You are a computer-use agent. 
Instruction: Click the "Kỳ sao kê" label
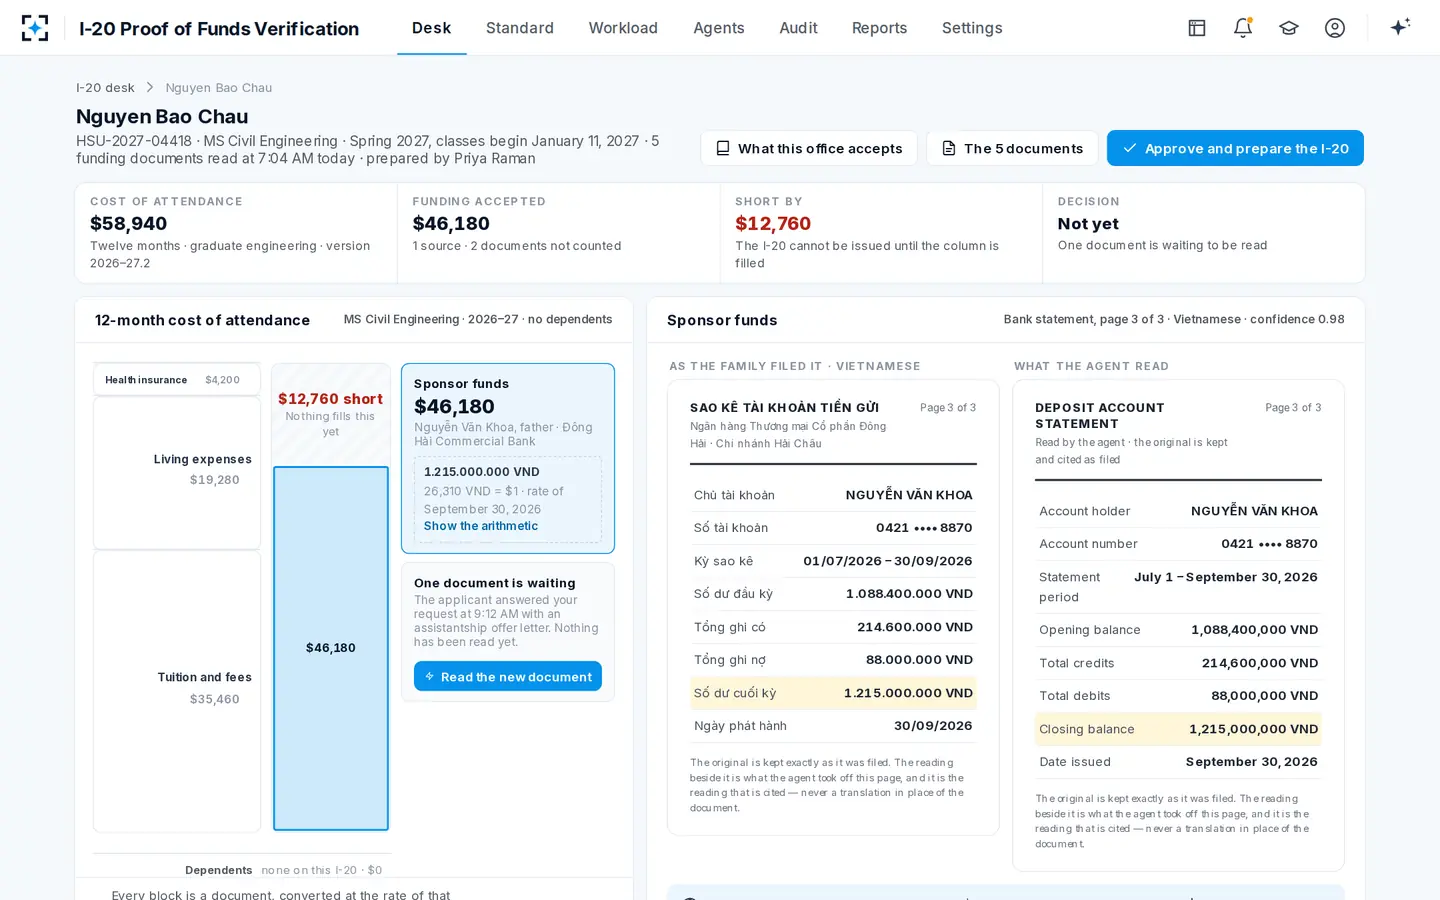724,561
